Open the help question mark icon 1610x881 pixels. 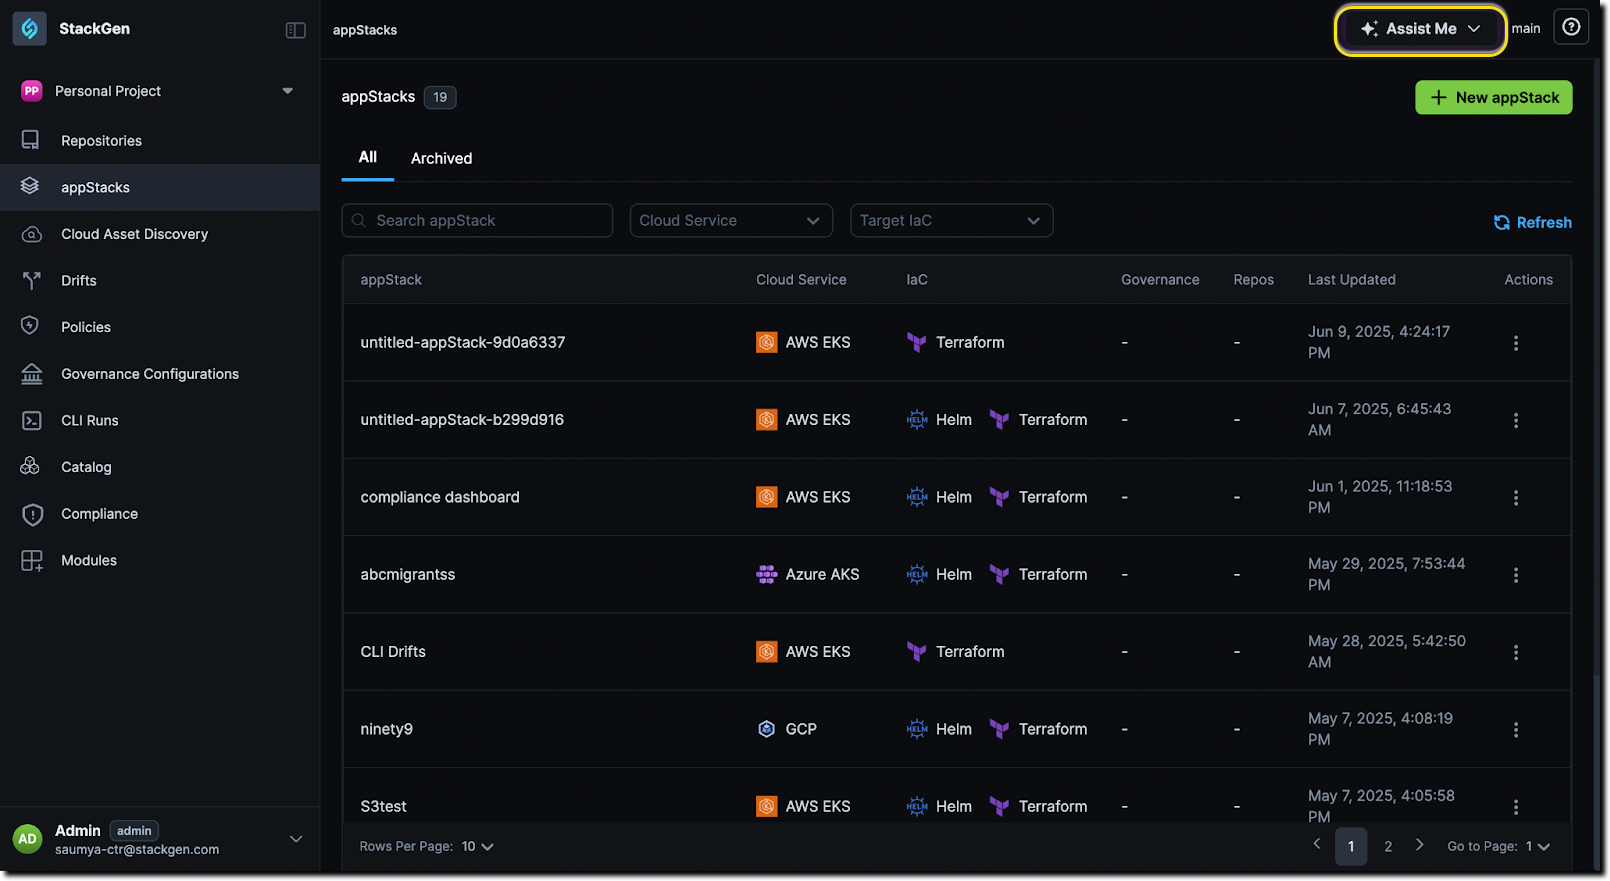[1571, 27]
